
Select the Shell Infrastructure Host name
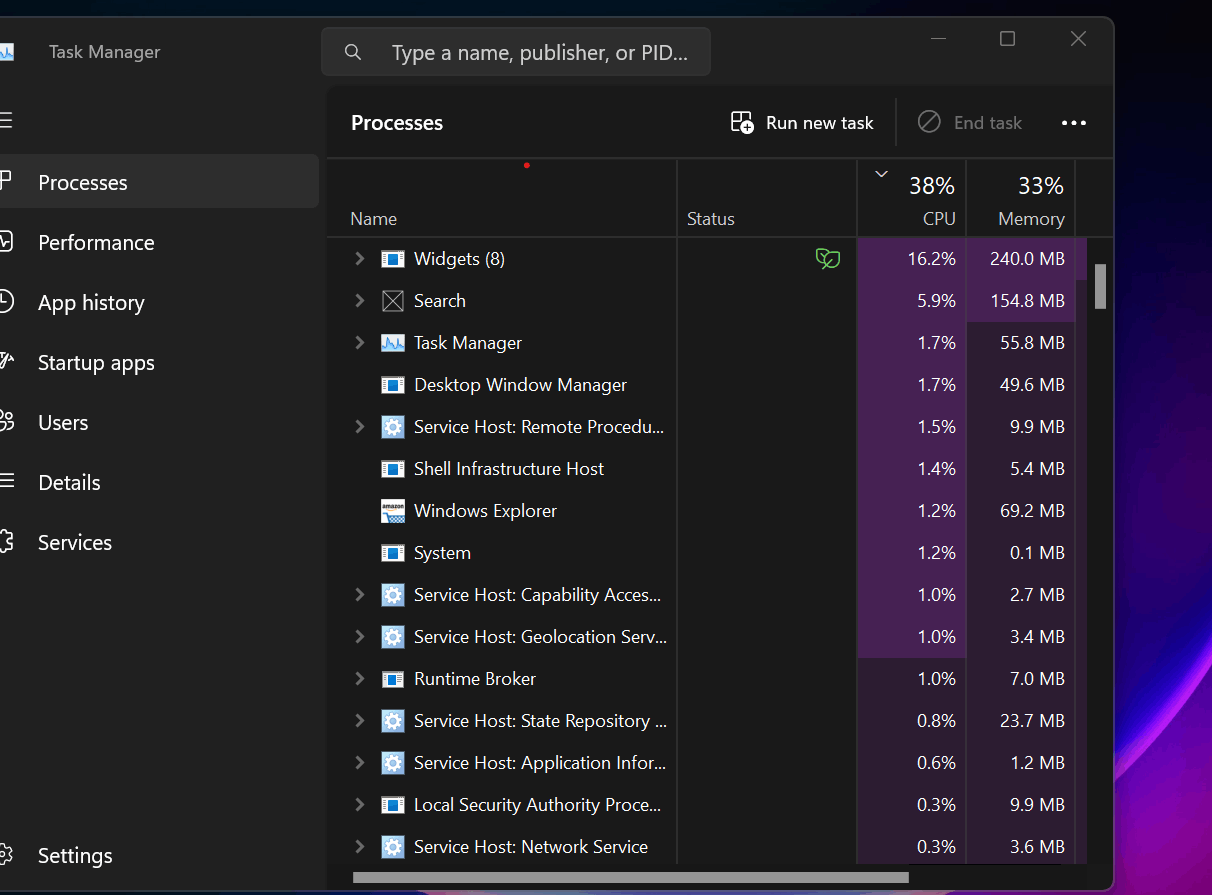[x=509, y=469]
